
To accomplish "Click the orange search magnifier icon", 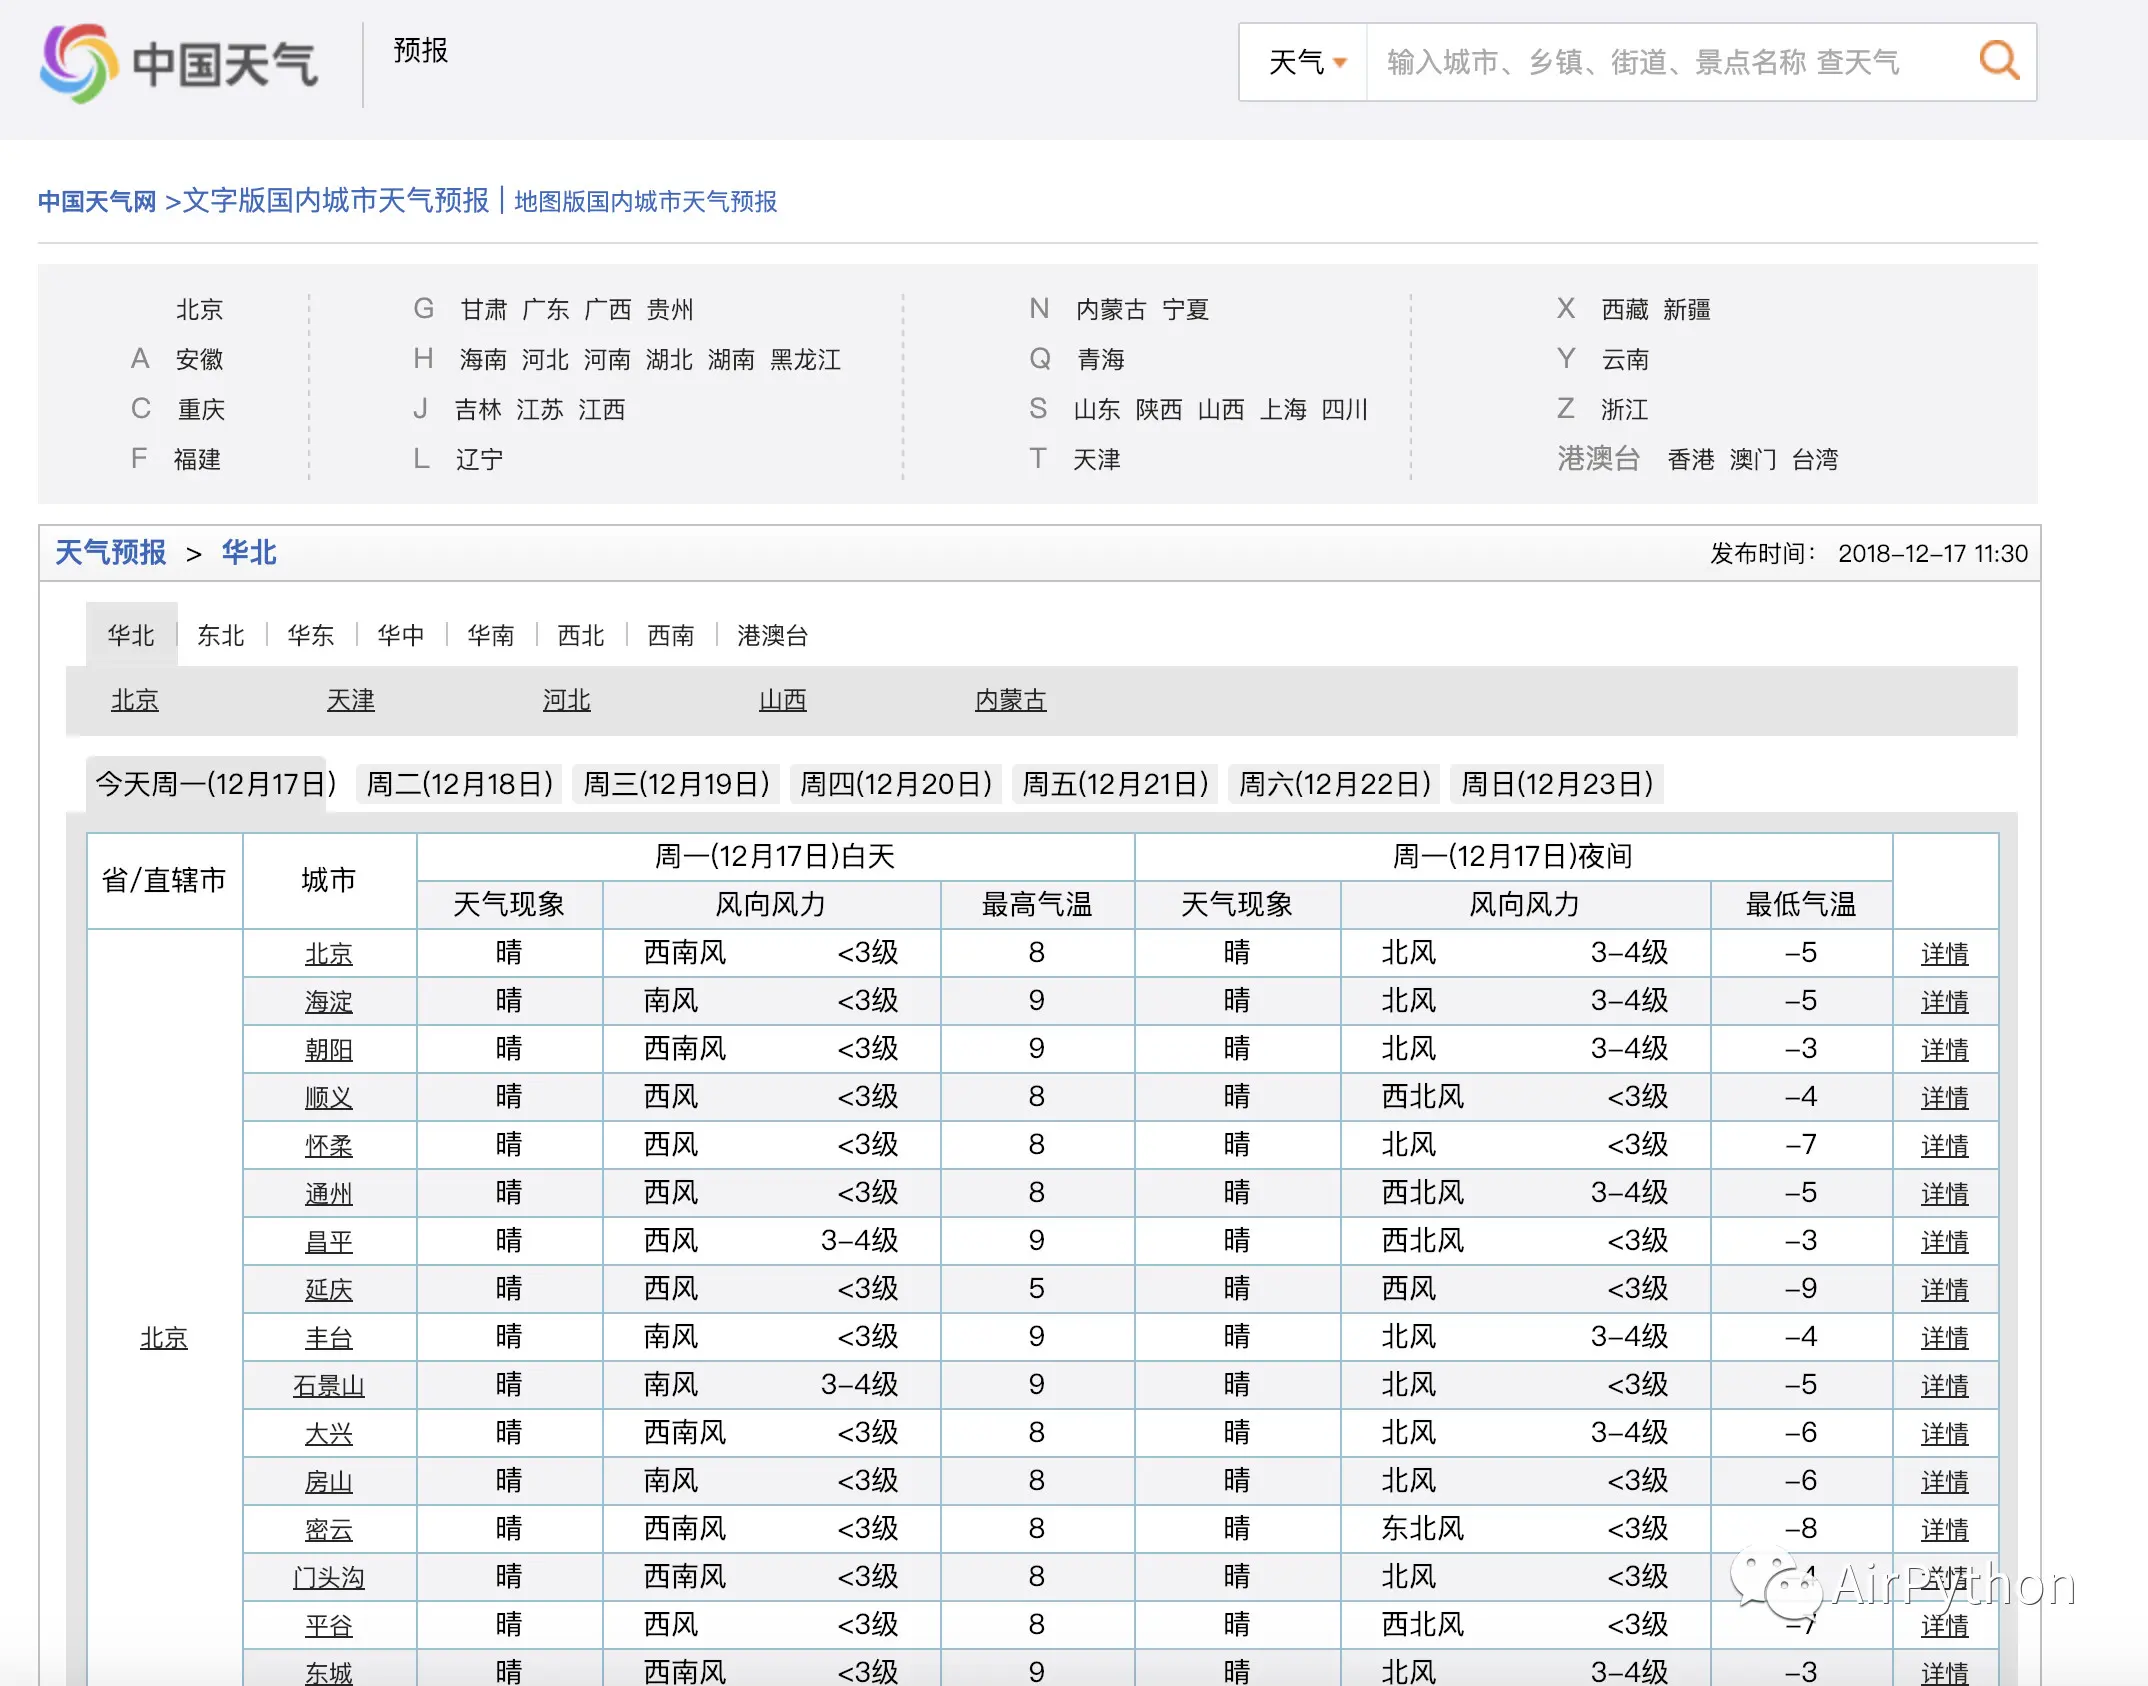I will (1998, 61).
